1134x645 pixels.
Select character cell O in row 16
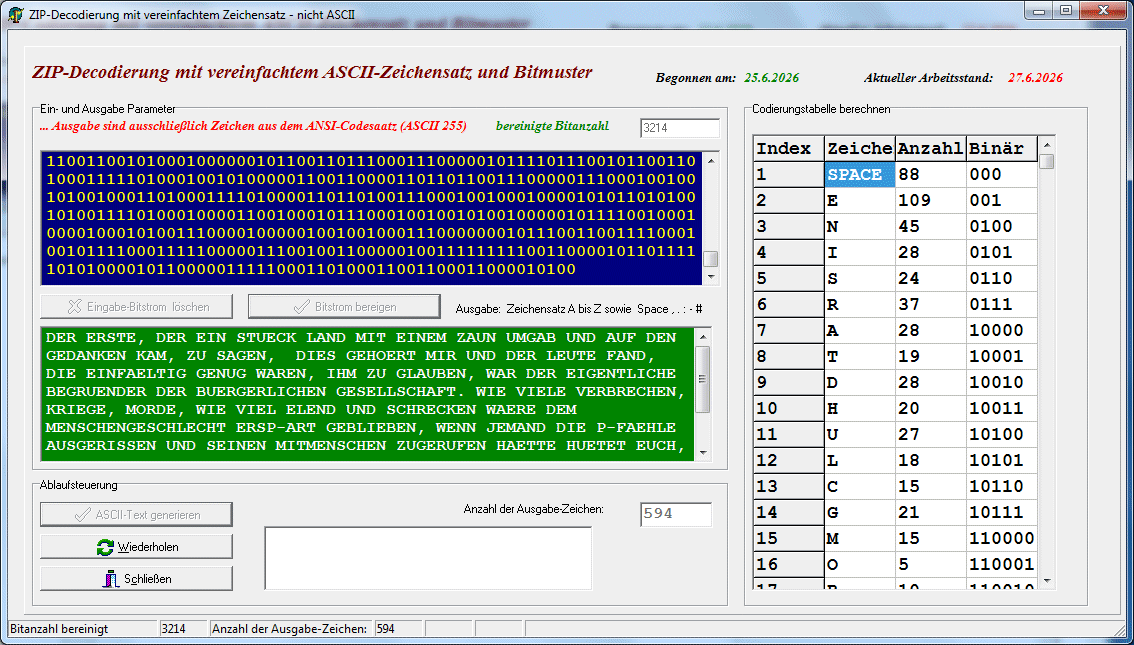(860, 565)
